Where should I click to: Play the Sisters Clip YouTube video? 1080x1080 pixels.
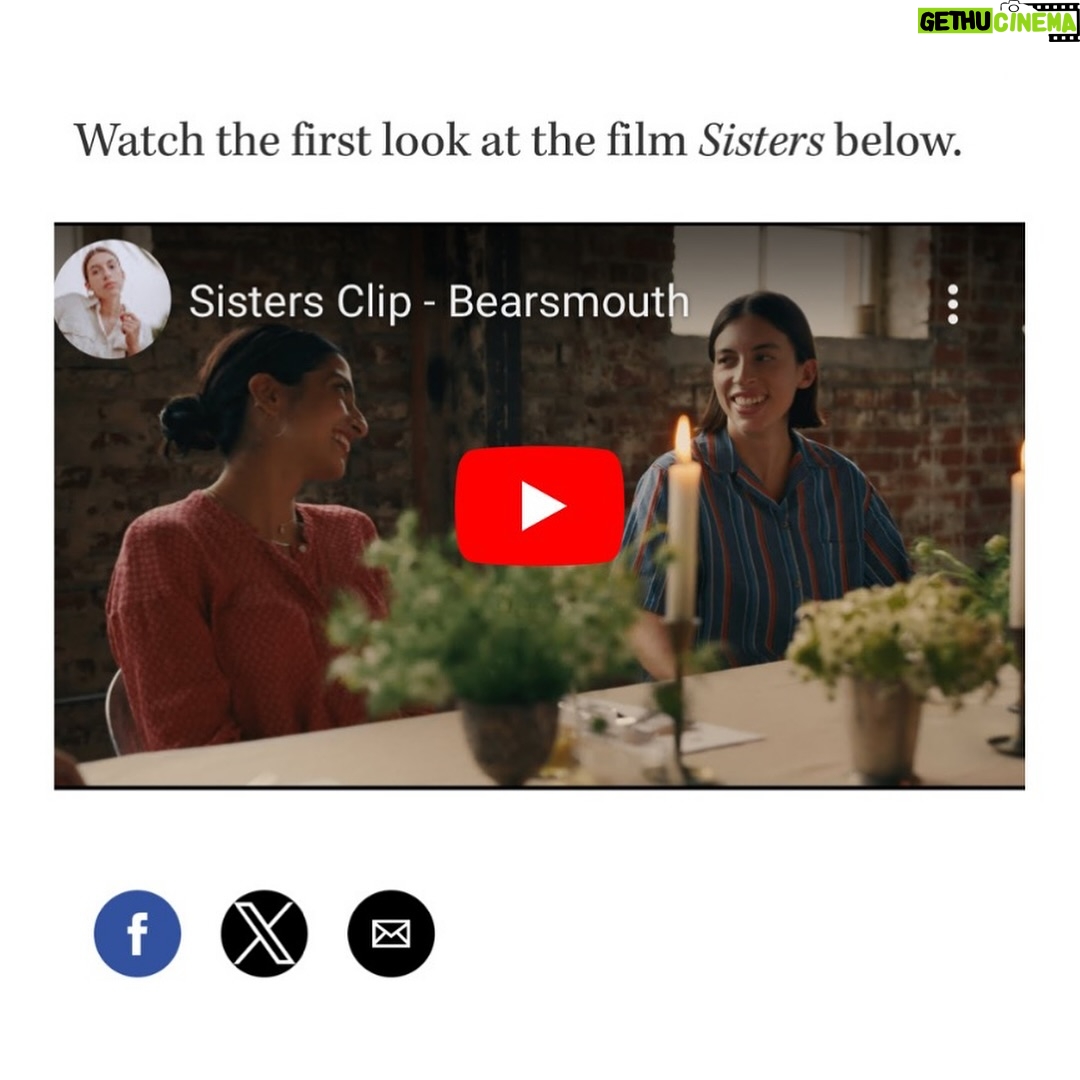pos(539,506)
